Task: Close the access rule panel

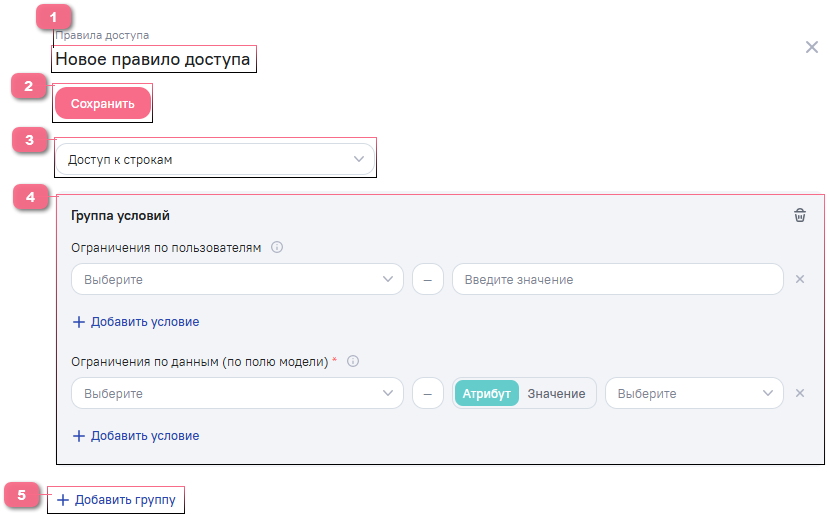Action: (812, 47)
